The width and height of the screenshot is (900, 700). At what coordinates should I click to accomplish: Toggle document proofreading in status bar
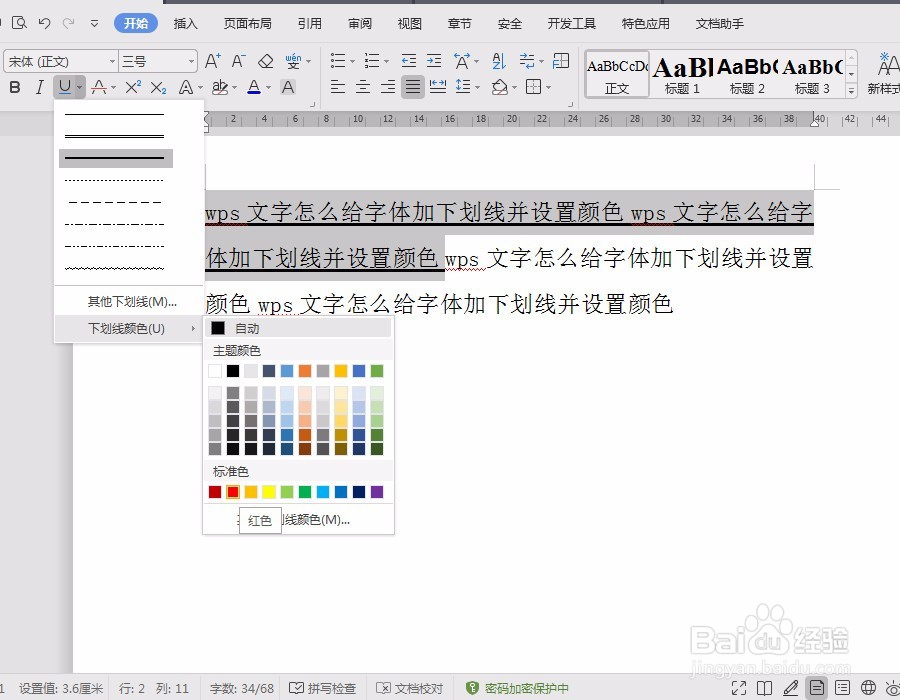point(409,688)
